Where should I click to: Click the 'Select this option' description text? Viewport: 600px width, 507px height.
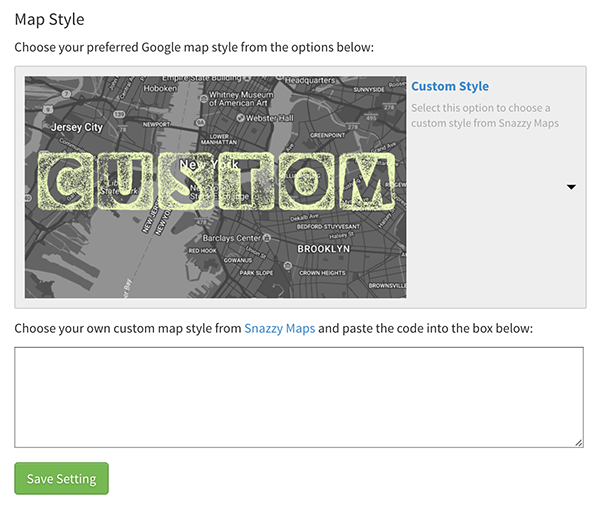point(485,116)
